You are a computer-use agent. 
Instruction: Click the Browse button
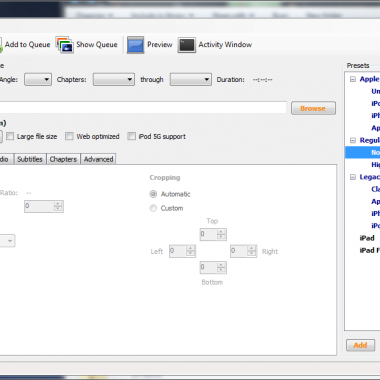313,108
